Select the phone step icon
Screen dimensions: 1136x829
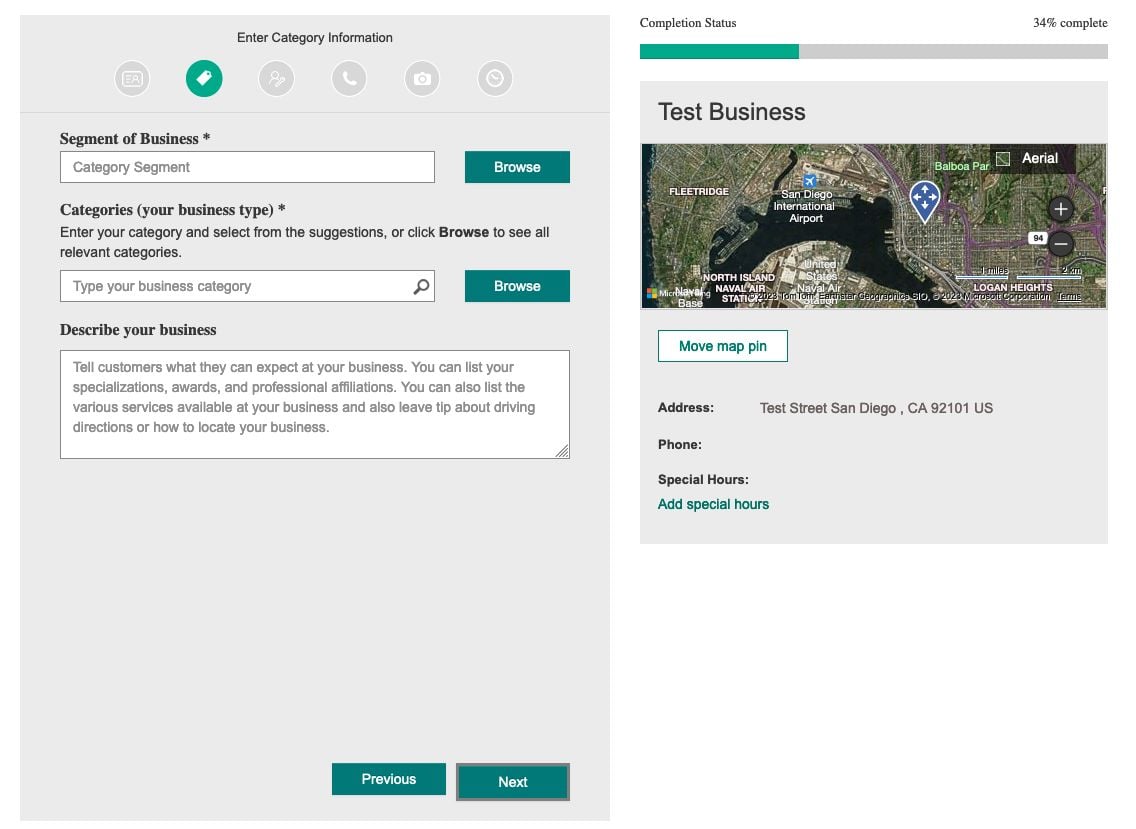(349, 78)
